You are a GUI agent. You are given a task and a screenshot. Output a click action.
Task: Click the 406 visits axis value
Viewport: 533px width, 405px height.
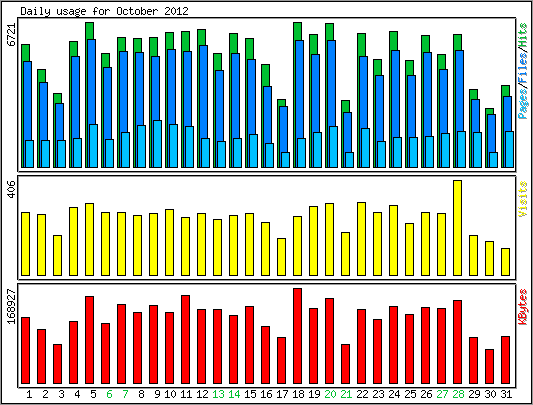12,189
